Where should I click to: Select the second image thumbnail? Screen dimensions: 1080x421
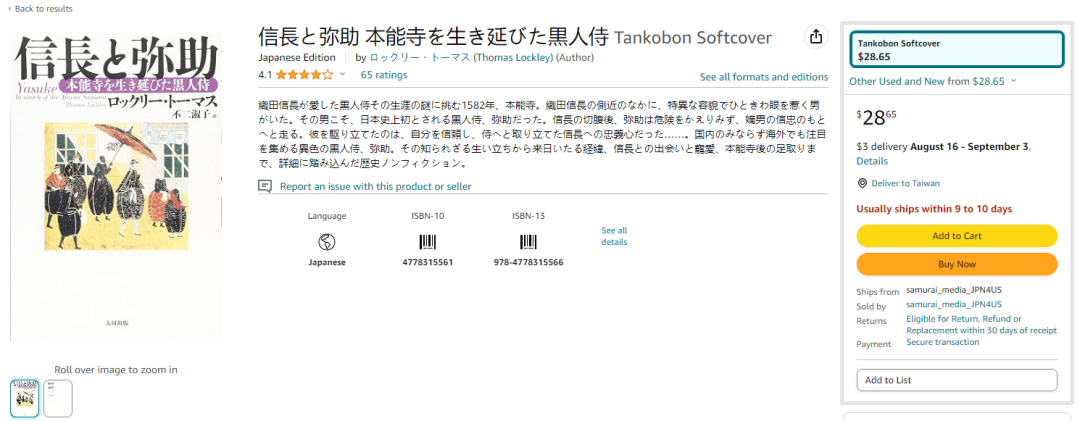coord(58,398)
